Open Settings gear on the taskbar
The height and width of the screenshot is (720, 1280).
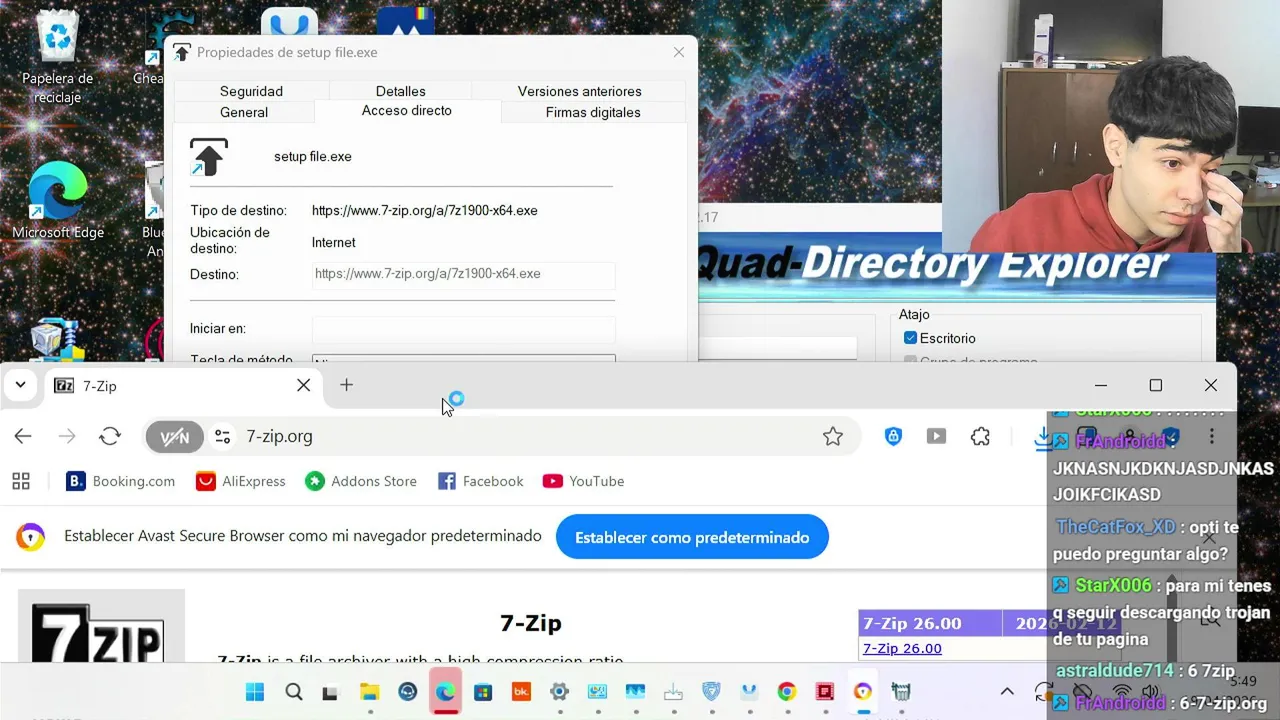click(559, 692)
